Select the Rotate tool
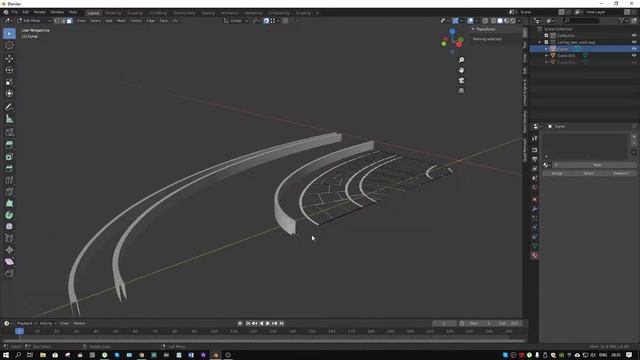This screenshot has width=640, height=360. click(x=9, y=70)
